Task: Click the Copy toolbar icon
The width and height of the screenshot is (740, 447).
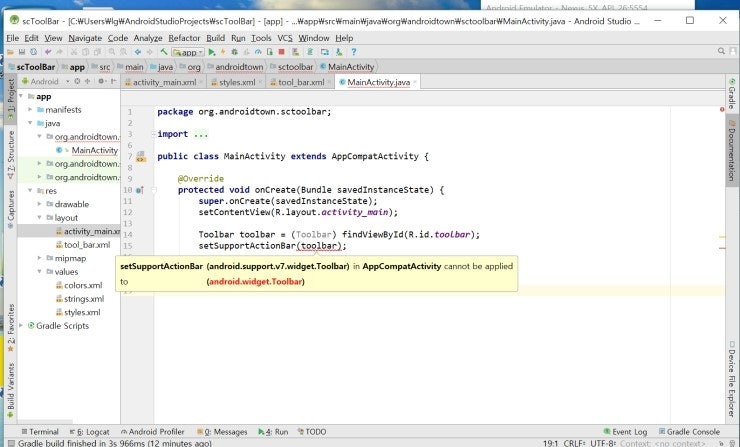Action: 85,52
